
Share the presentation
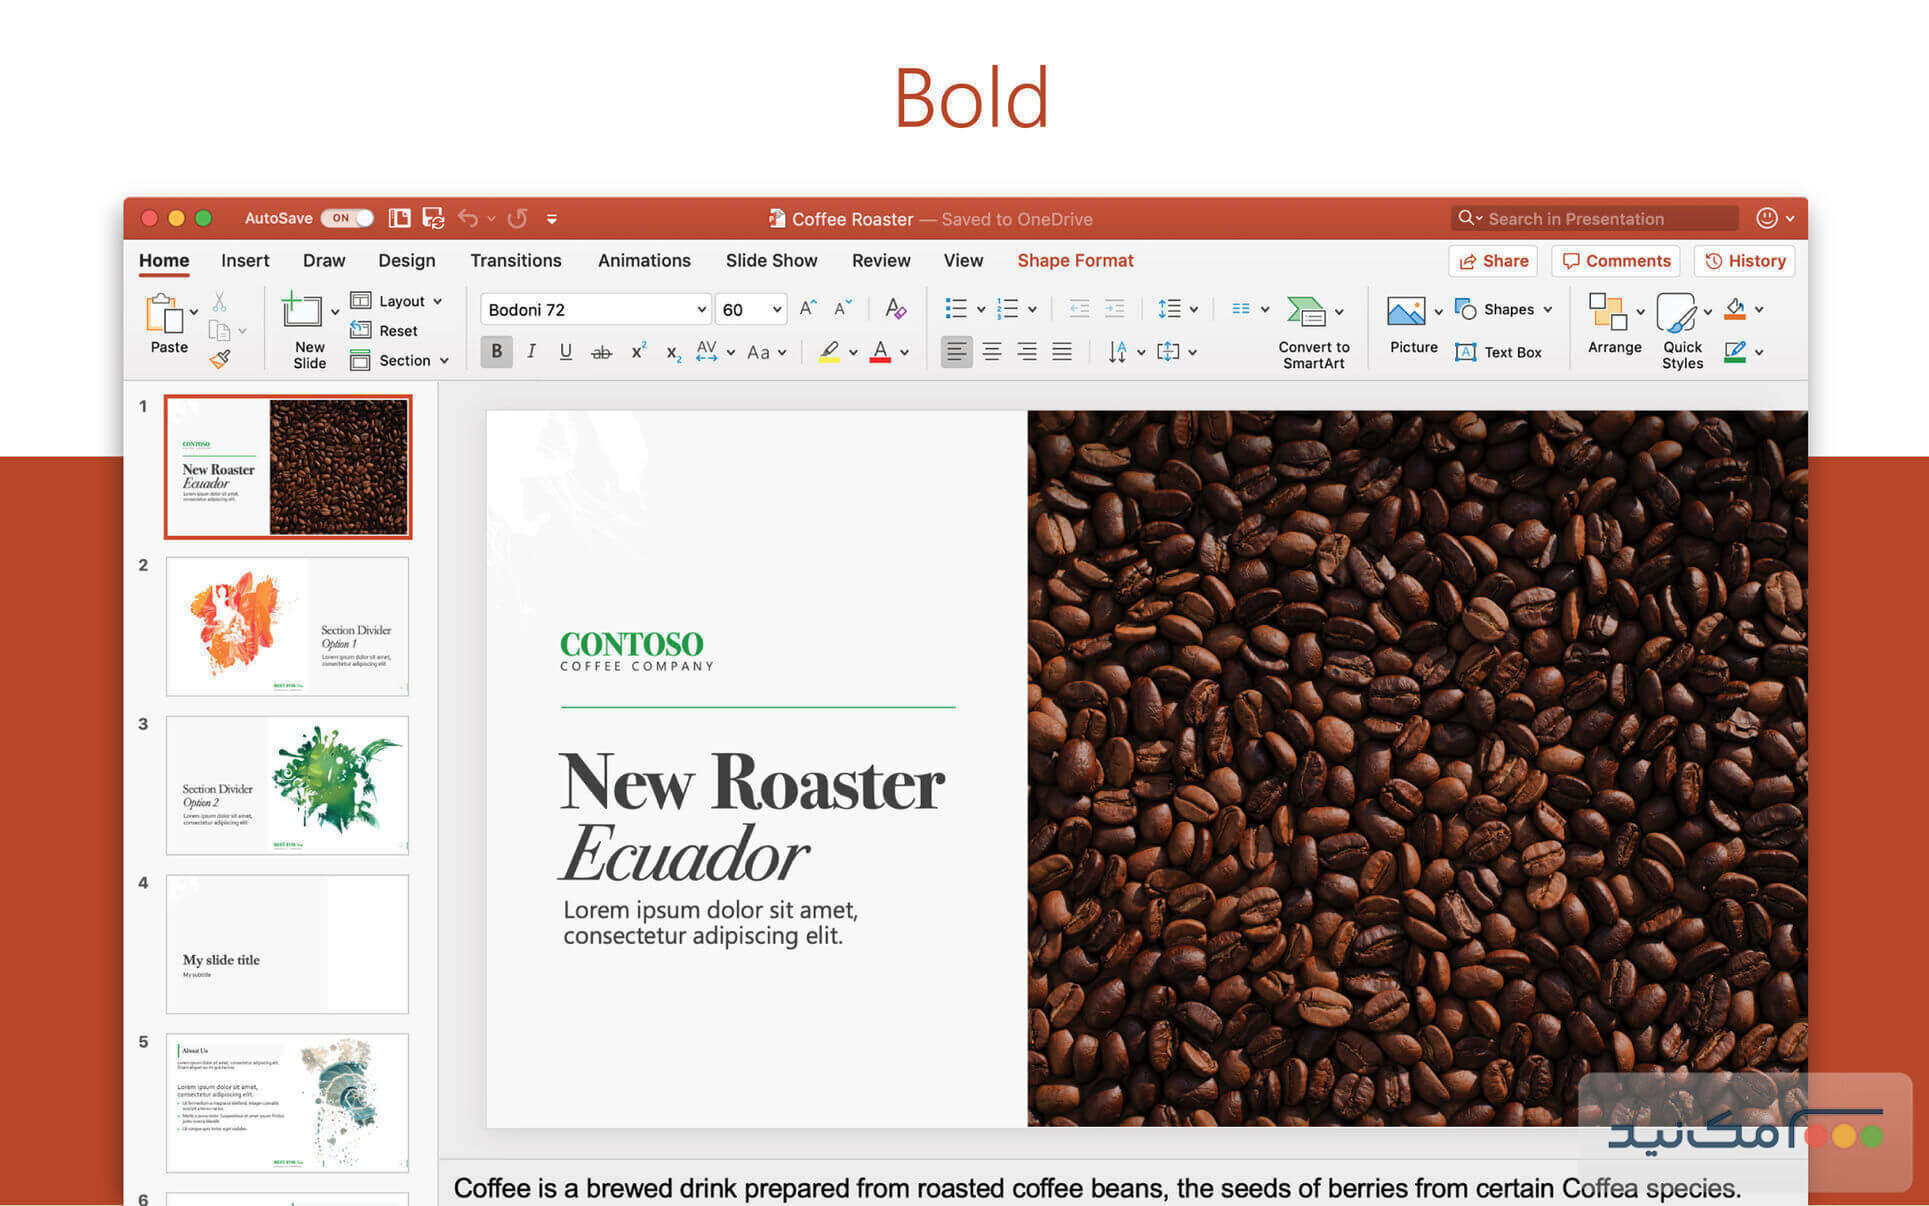coord(1492,260)
